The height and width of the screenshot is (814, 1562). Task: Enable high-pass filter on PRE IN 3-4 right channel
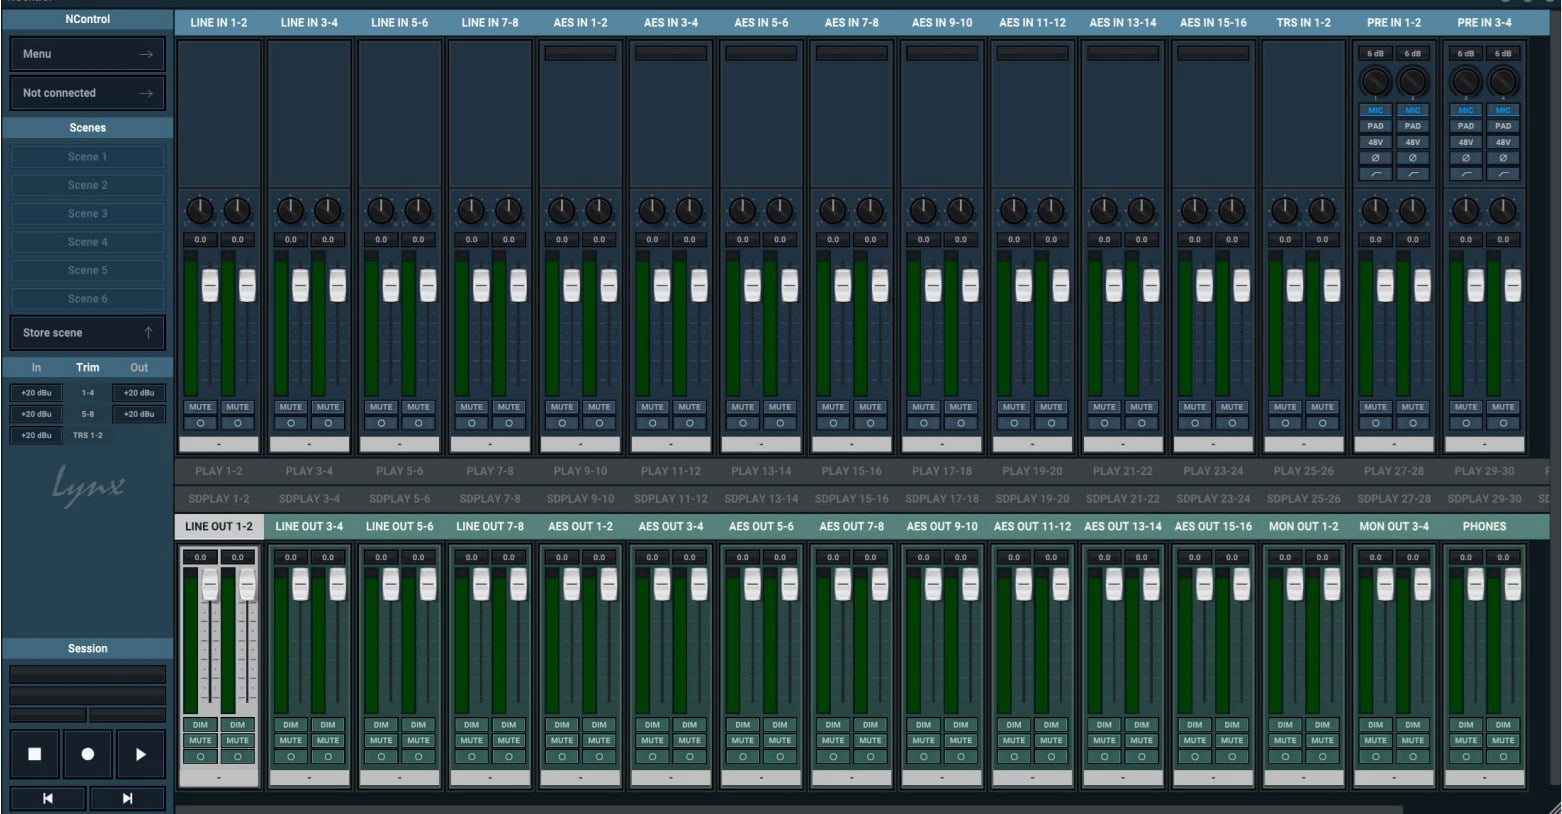pos(1503,174)
